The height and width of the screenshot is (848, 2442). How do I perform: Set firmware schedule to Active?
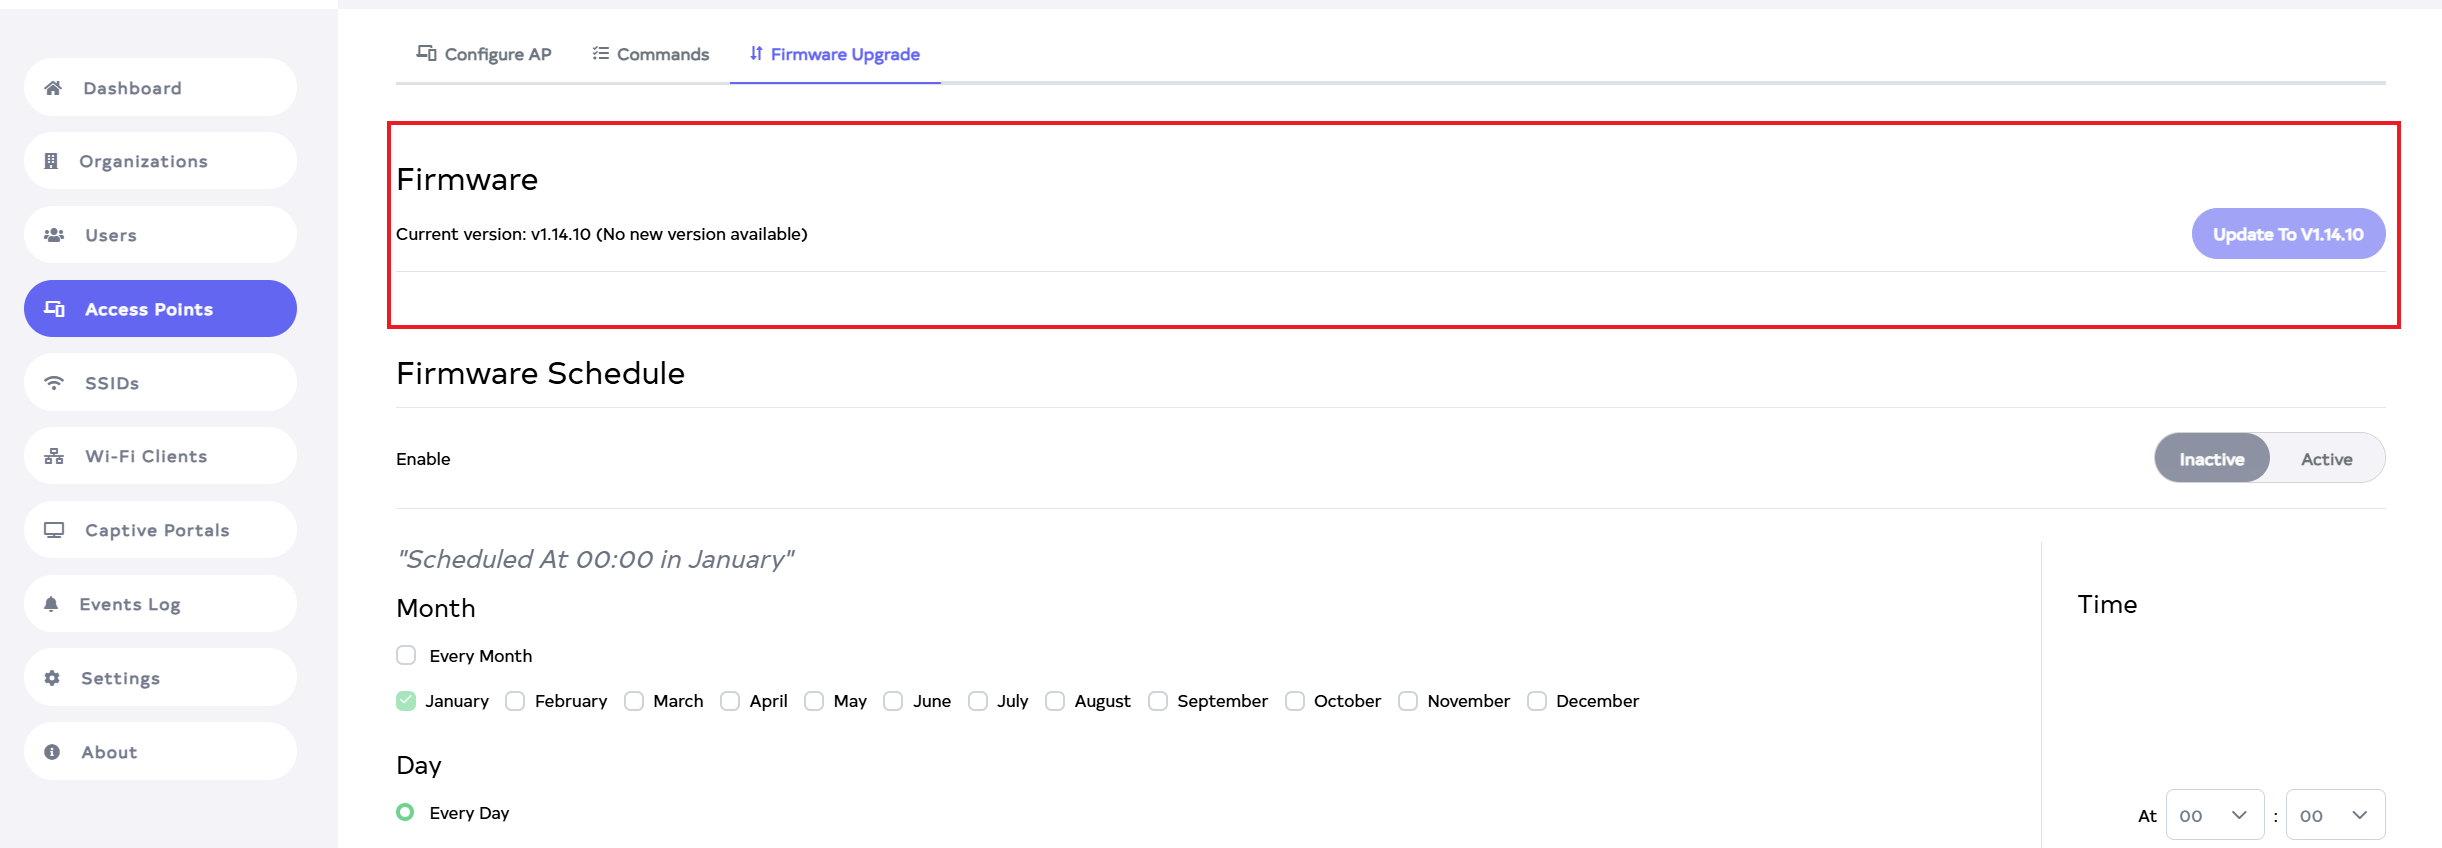[2326, 459]
